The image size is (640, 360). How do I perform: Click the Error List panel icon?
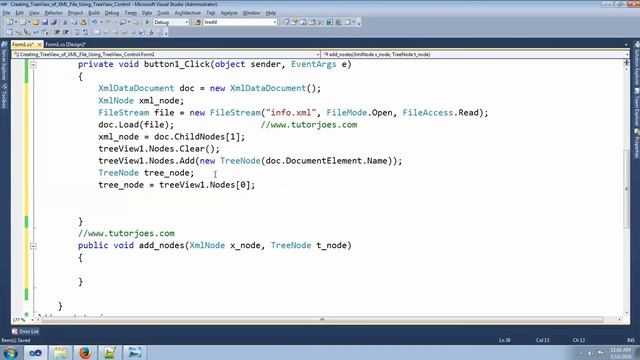click(15, 331)
